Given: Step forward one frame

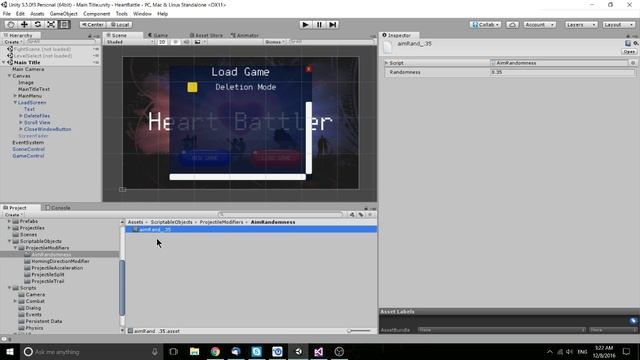Looking at the screenshot, I should [x=333, y=24].
